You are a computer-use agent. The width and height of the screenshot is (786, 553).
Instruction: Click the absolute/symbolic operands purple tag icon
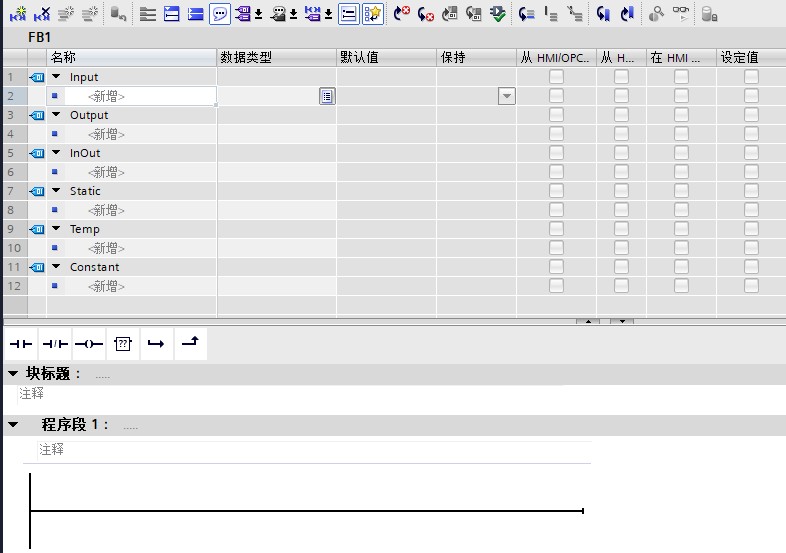[243, 14]
